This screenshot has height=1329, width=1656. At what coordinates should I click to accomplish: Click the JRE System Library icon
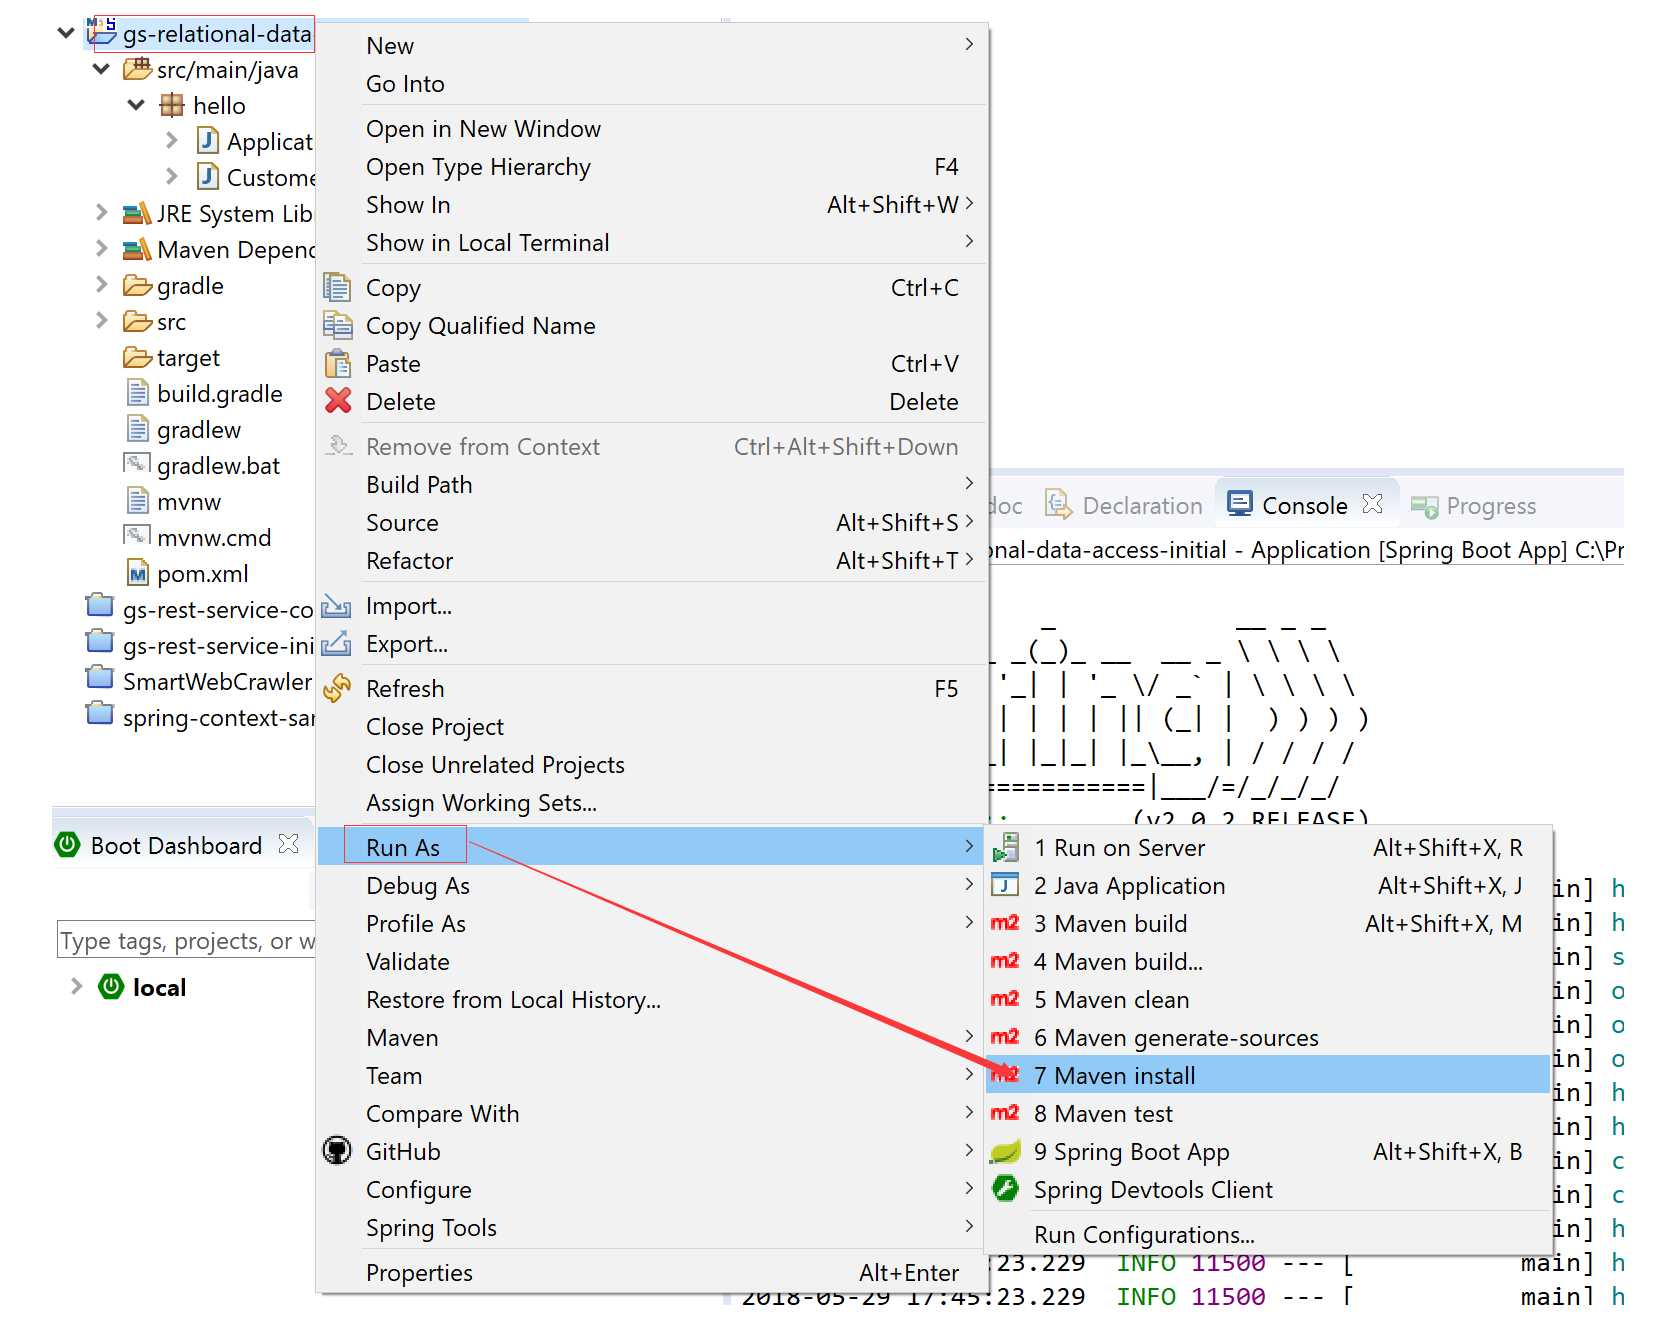click(137, 214)
